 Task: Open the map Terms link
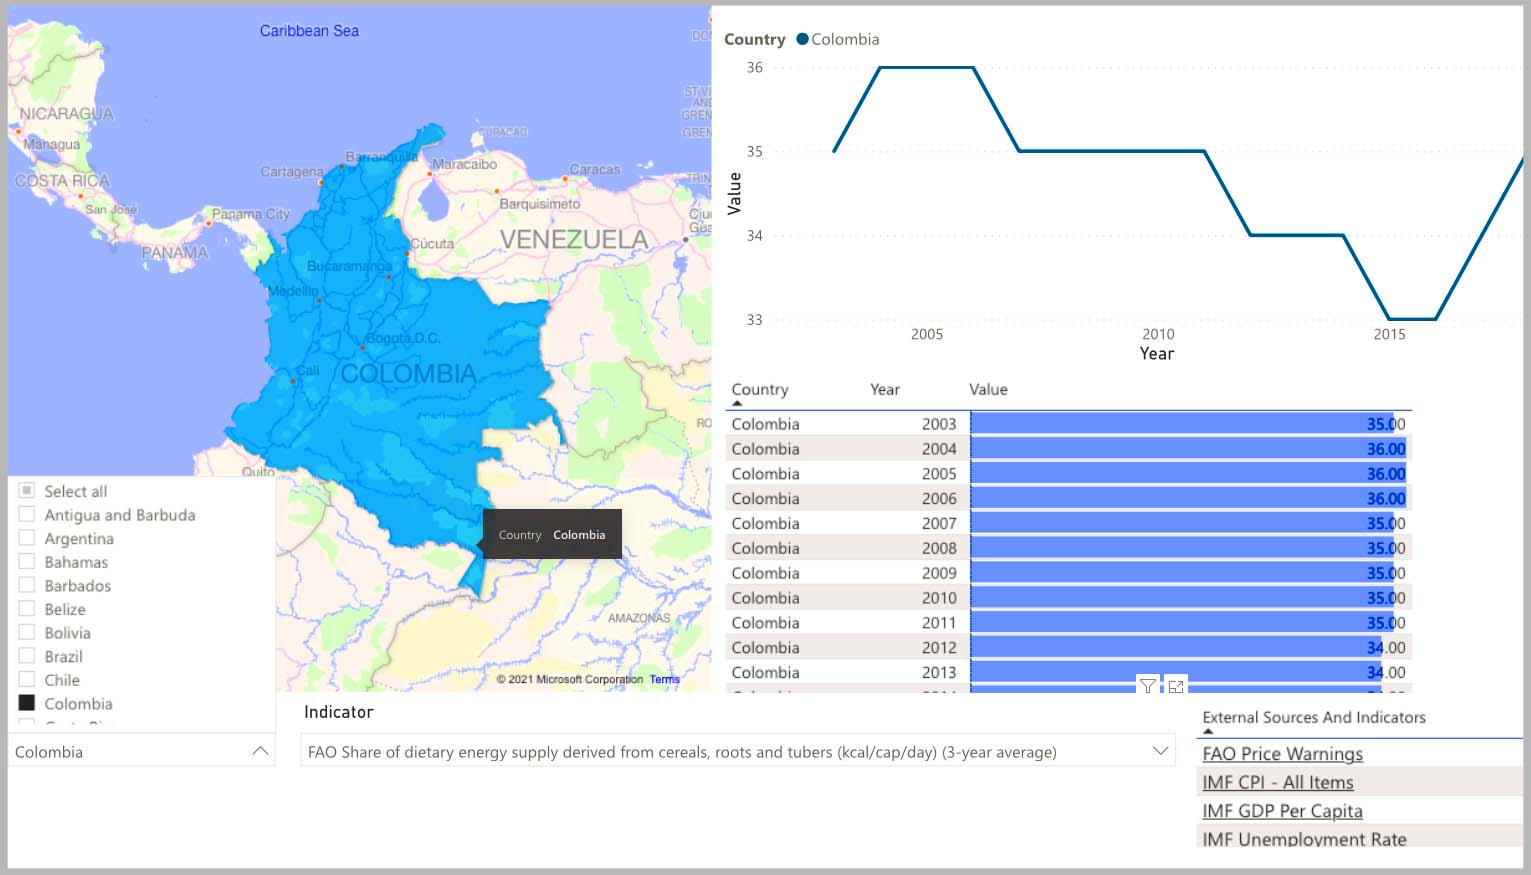664,679
